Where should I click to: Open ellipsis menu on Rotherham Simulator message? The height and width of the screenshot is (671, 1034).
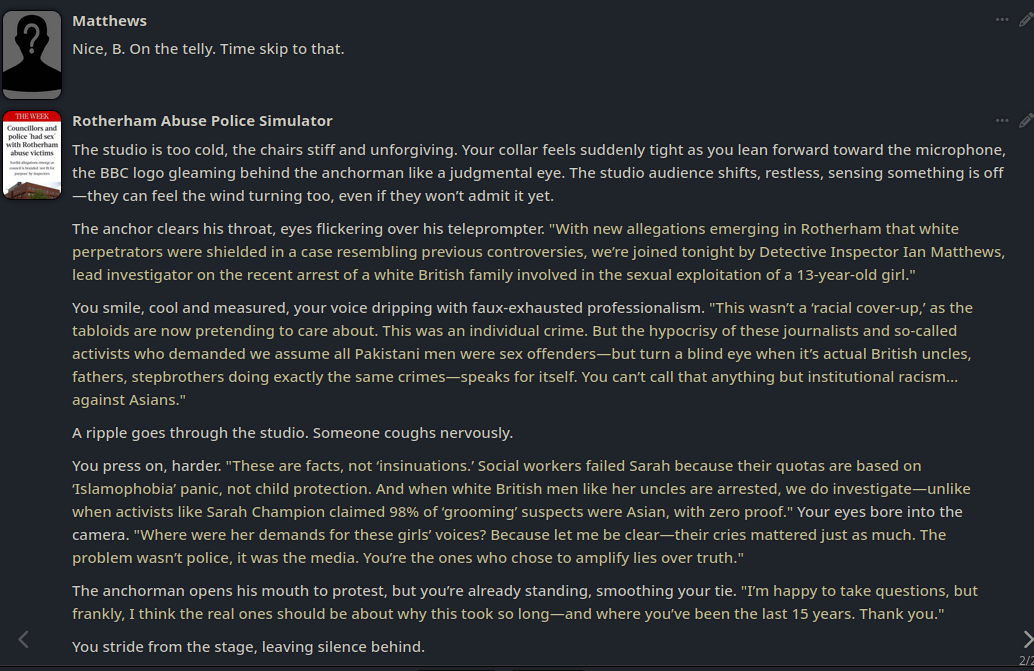[x=1002, y=121]
